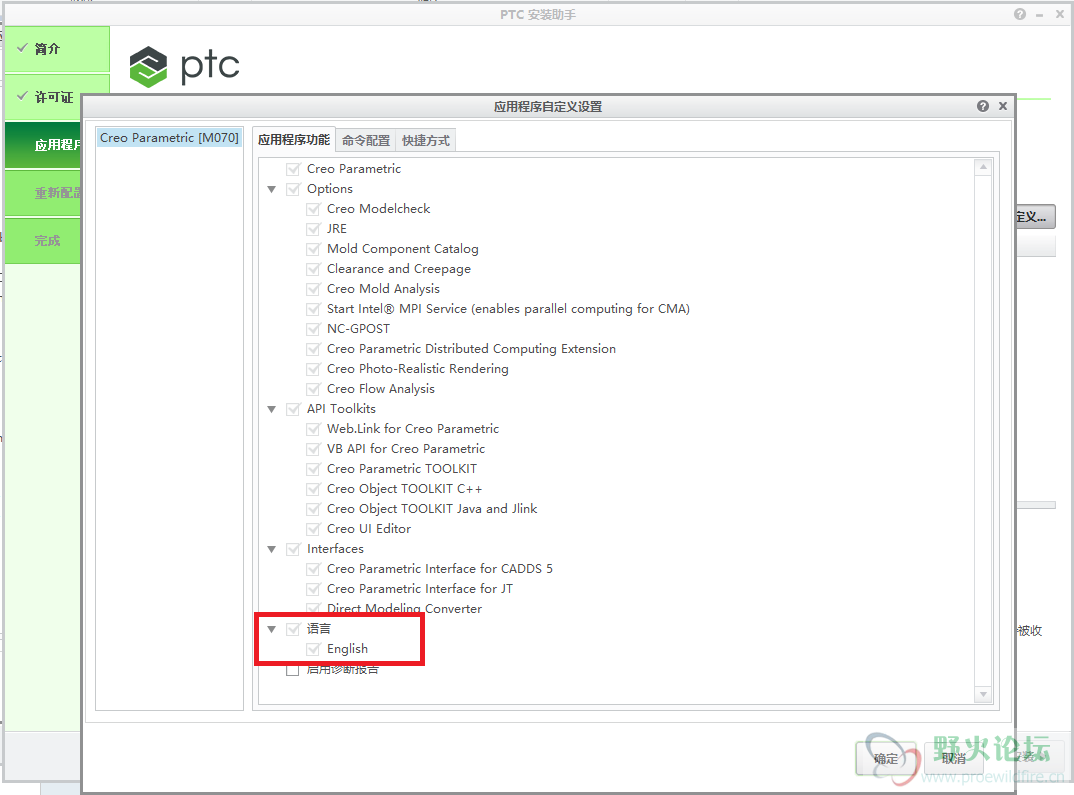Close the 应用程序自定义设置 dialog
This screenshot has height=795, width=1074.
(x=1003, y=106)
